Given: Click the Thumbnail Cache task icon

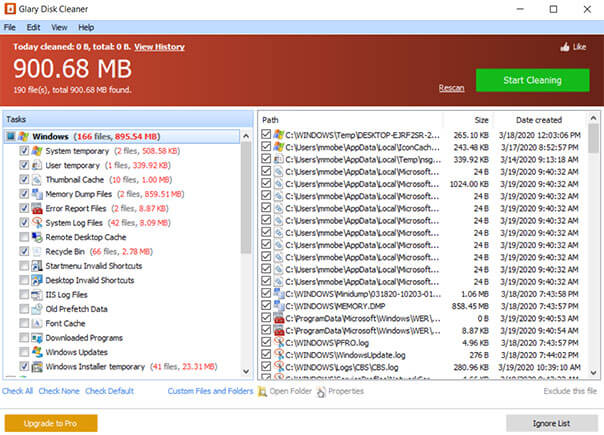Looking at the screenshot, I should point(37,180).
